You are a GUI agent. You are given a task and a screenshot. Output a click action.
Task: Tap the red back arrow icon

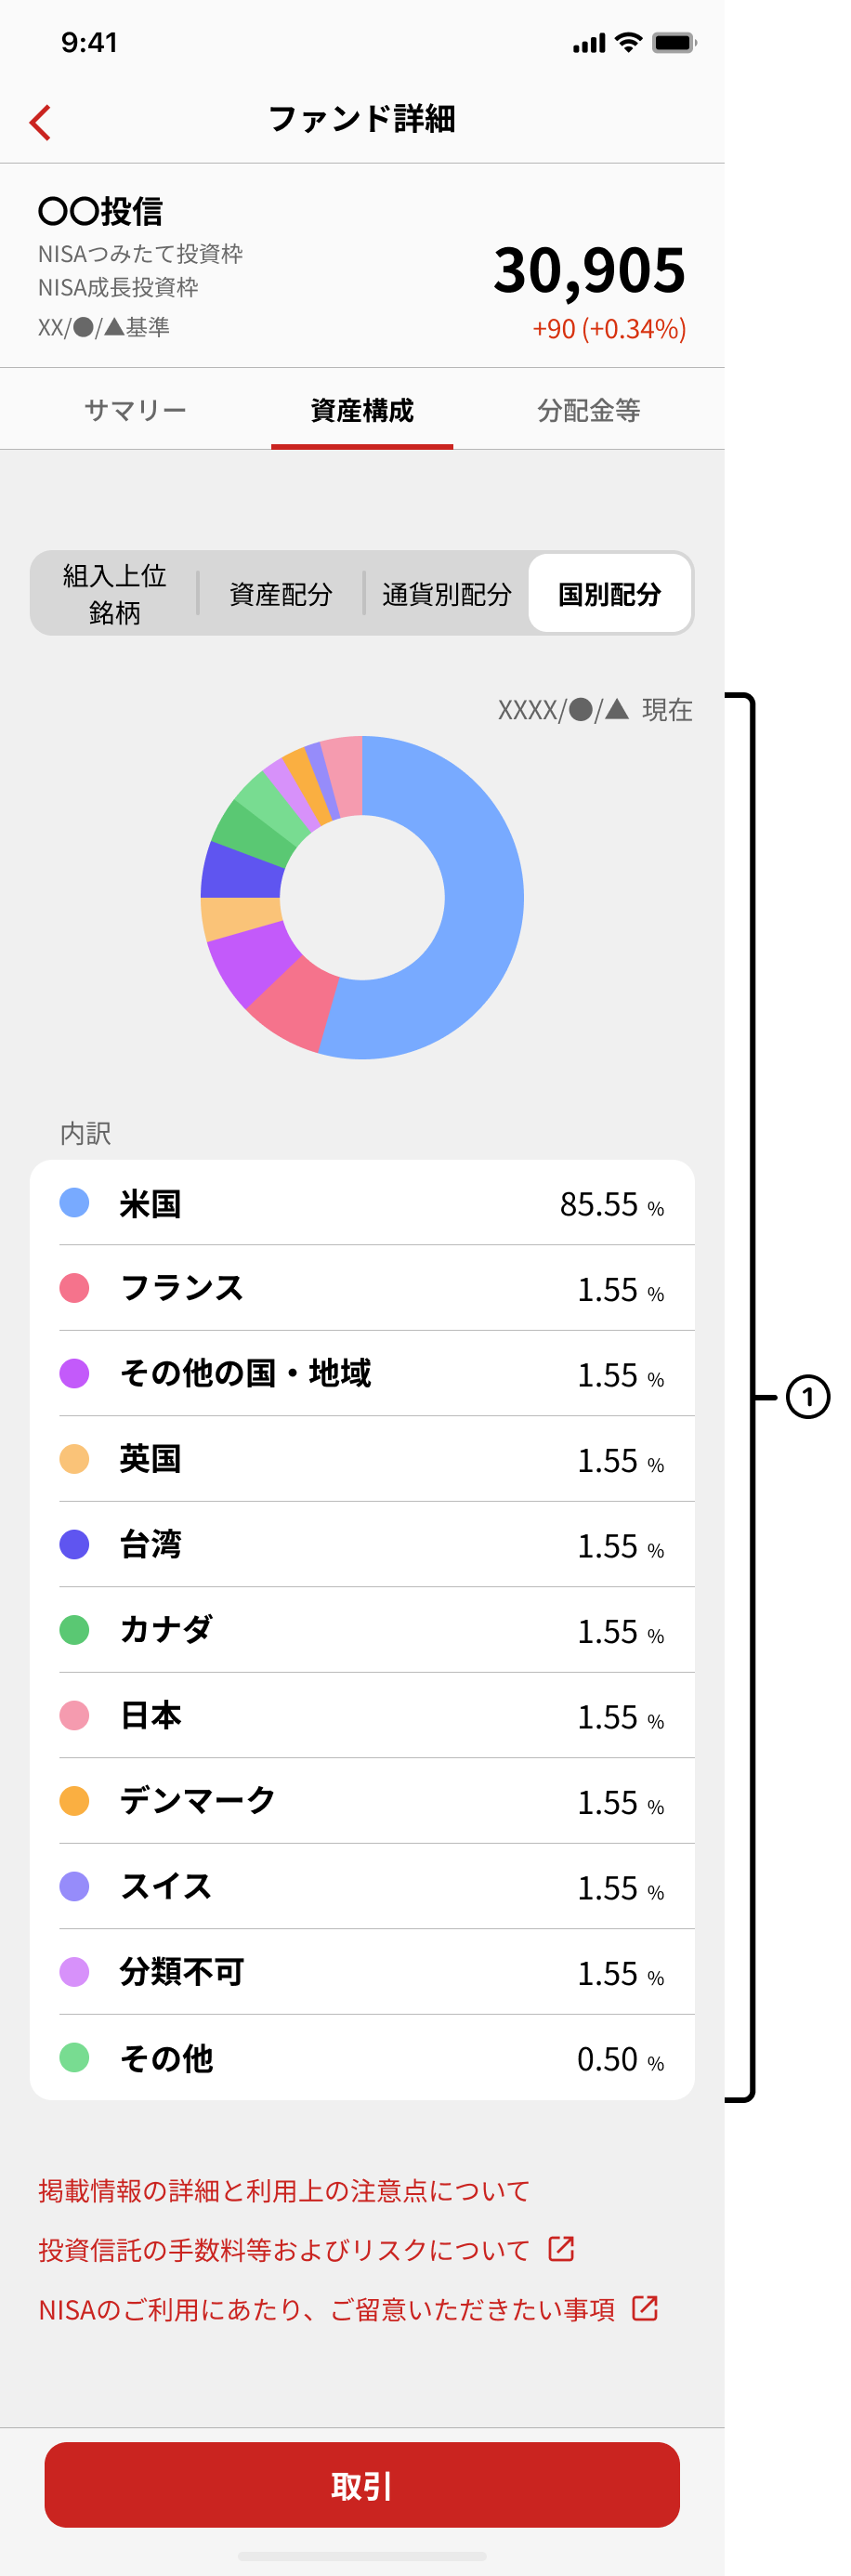pyautogui.click(x=40, y=122)
